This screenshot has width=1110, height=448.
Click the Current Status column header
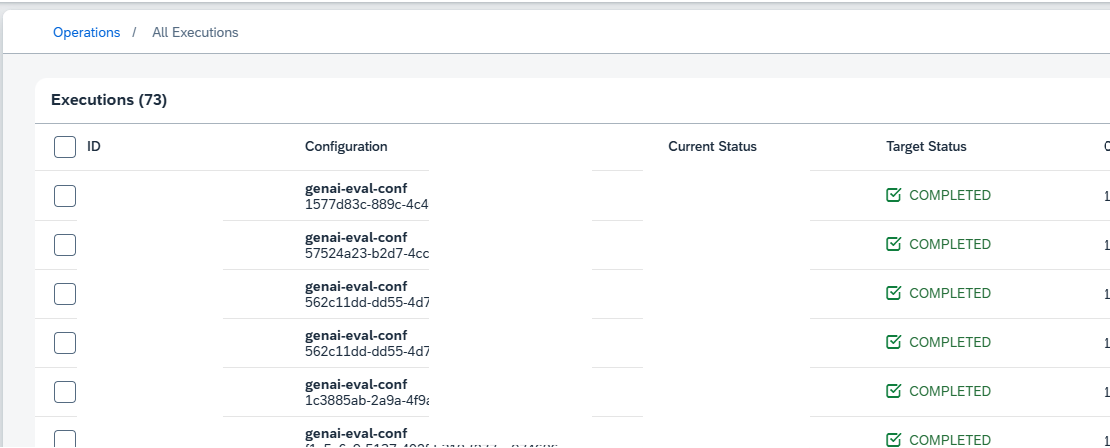(x=712, y=147)
